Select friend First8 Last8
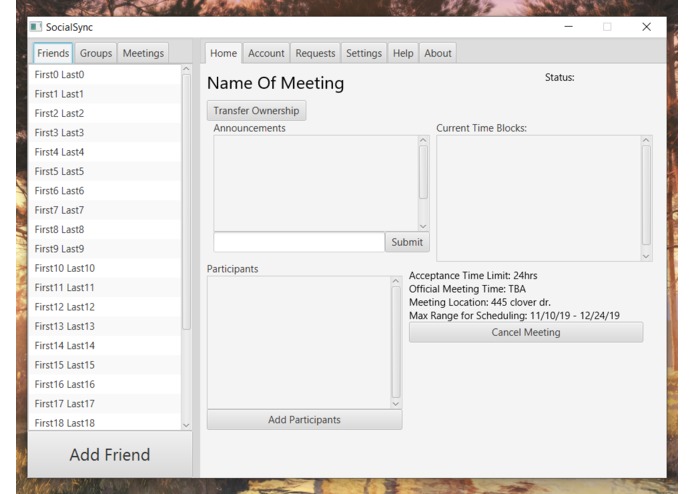The image size is (695, 494). click(105, 229)
